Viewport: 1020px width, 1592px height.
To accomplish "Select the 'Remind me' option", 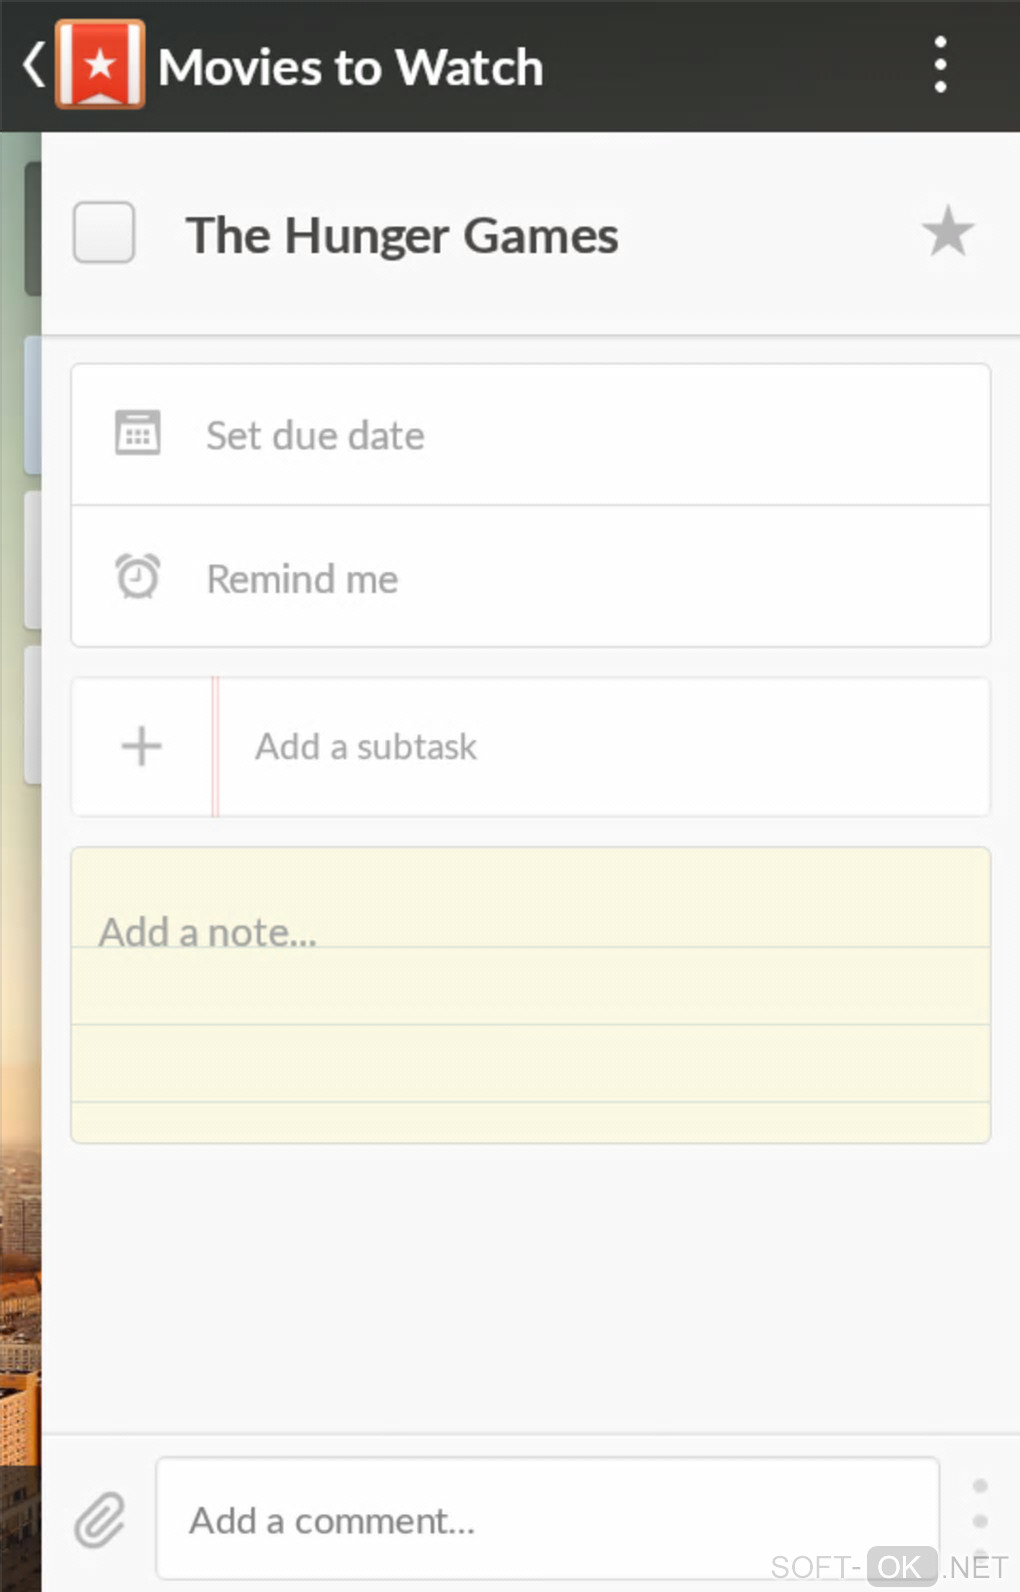I will tap(302, 579).
